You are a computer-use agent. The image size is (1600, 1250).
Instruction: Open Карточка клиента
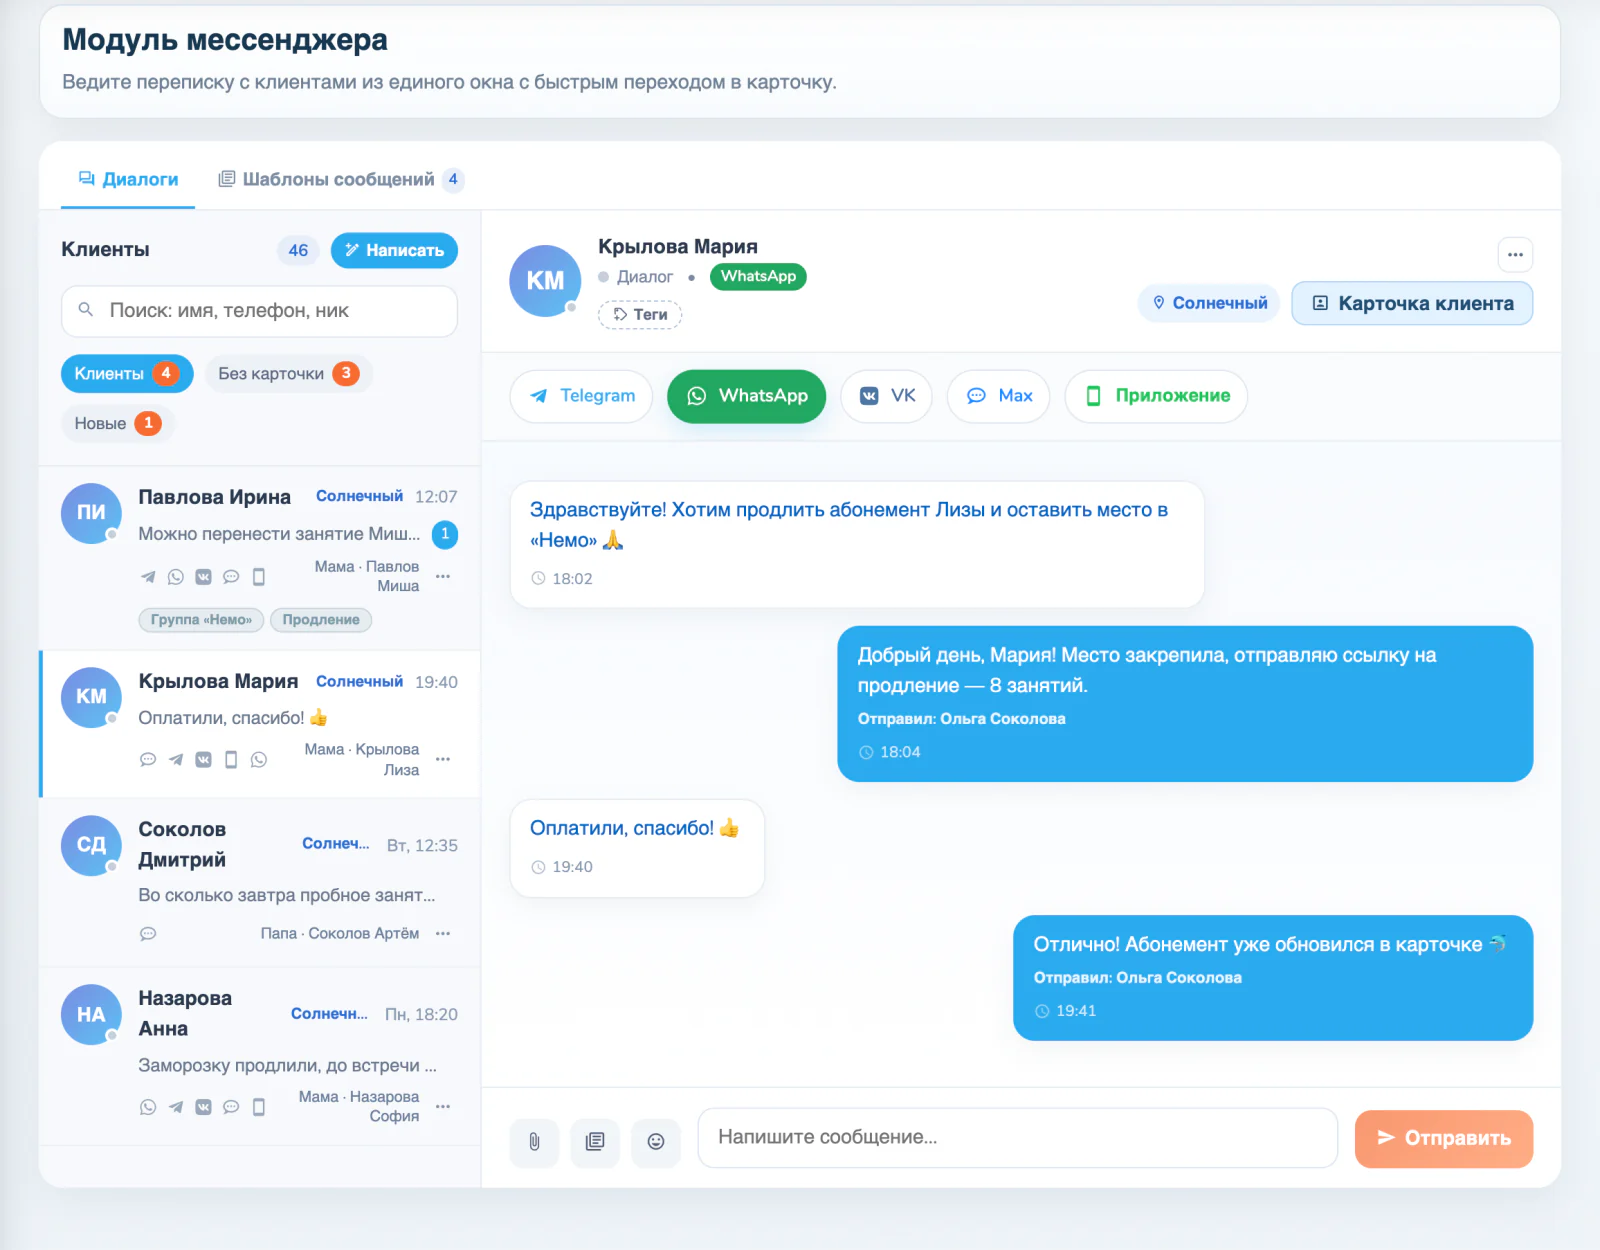click(1412, 303)
